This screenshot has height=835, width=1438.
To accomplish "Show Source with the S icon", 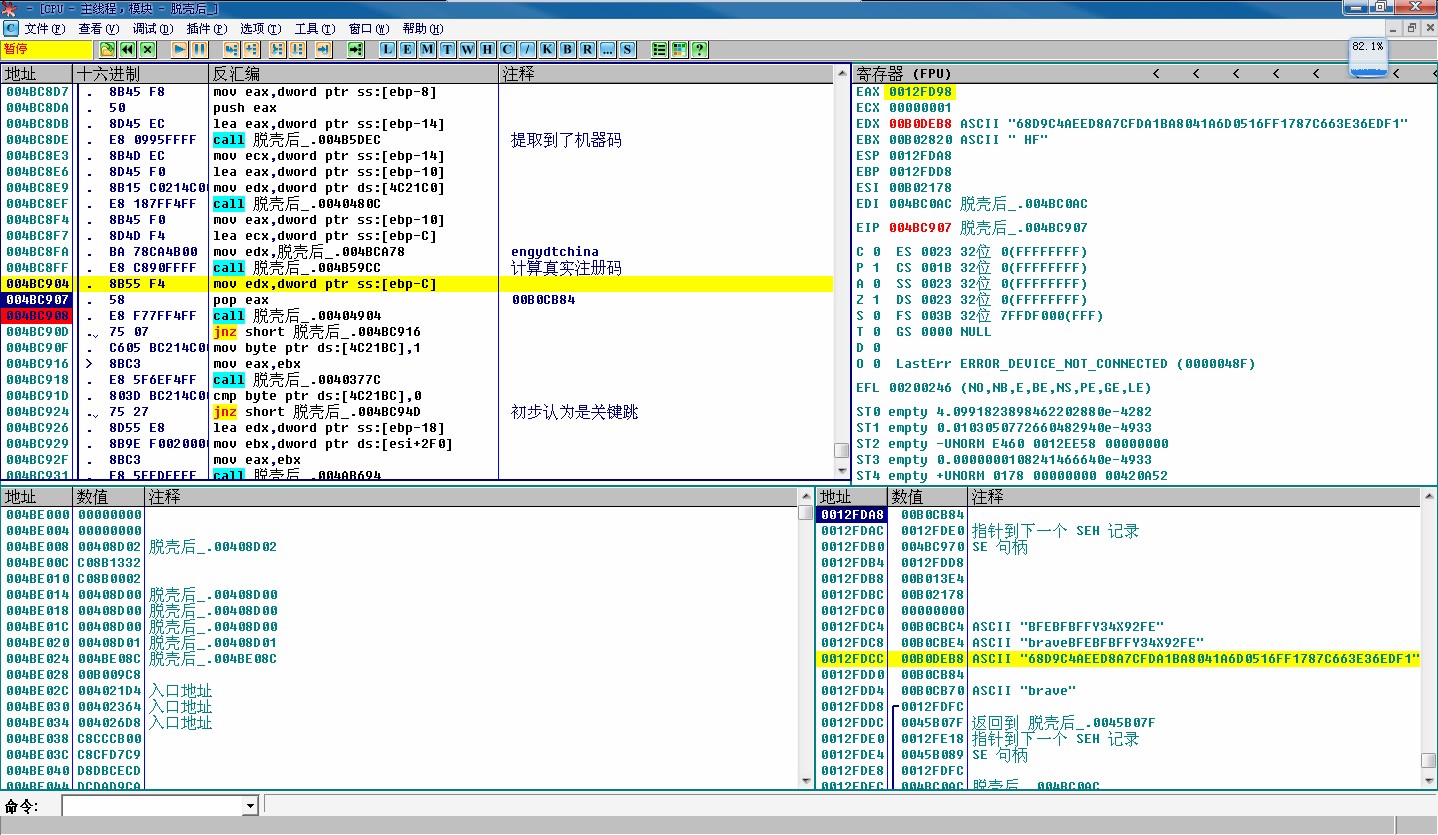I will (x=627, y=49).
